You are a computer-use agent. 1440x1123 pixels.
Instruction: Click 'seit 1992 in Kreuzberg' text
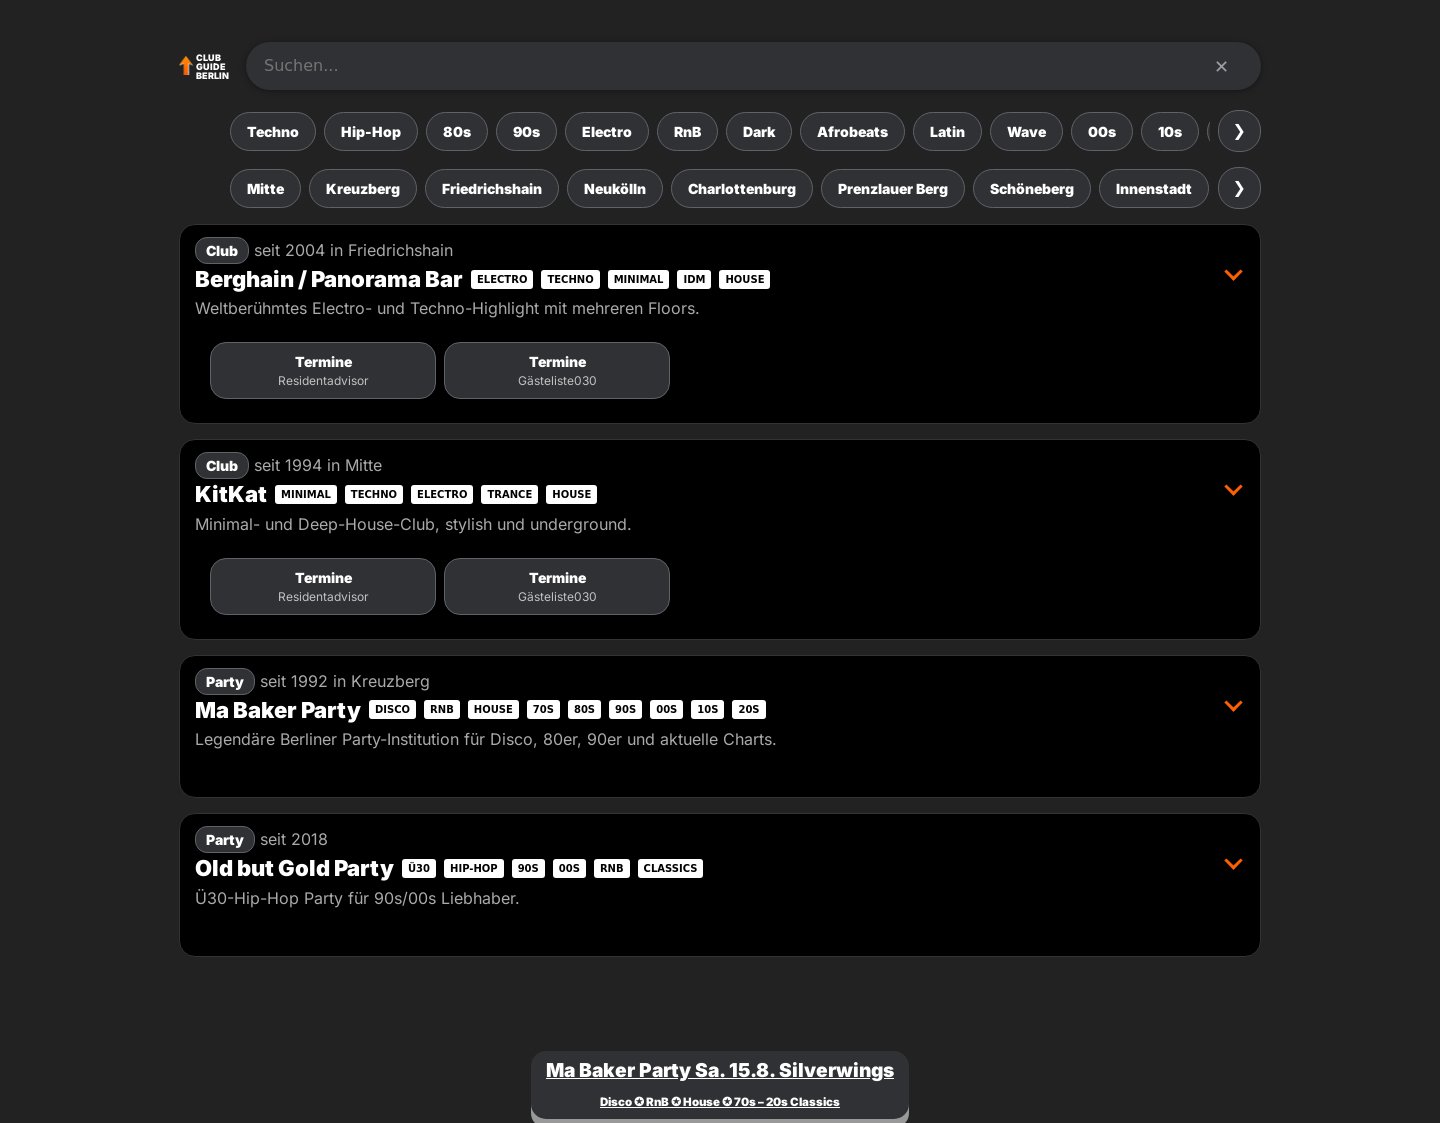(x=345, y=681)
